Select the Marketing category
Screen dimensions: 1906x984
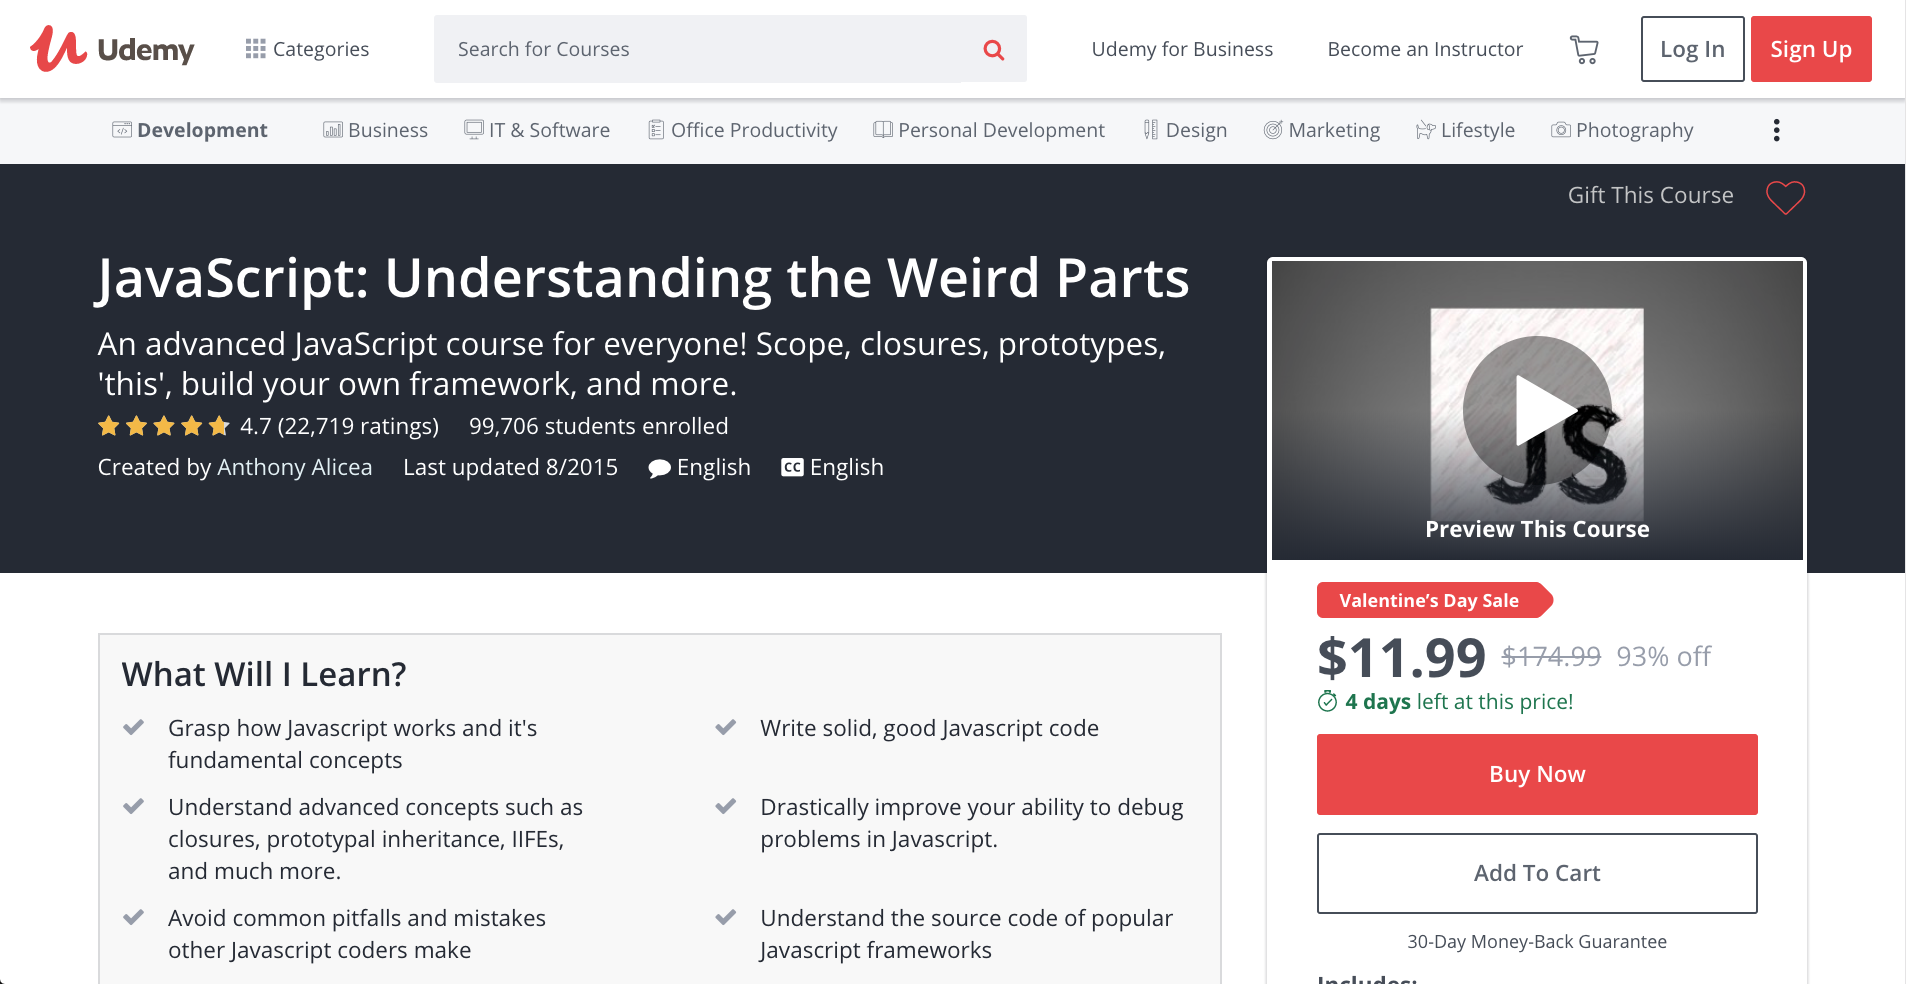pyautogui.click(x=1322, y=130)
